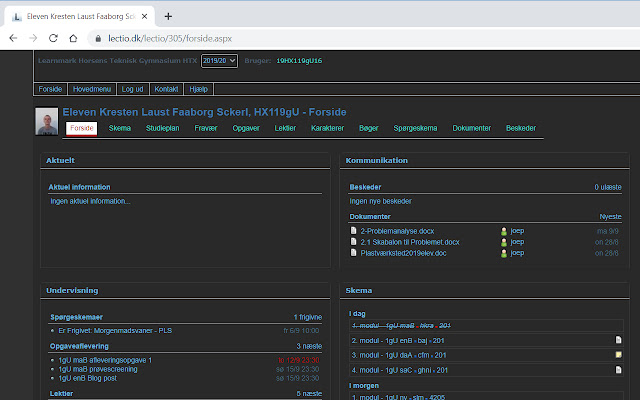Open the Kontakt menu item

pyautogui.click(x=166, y=89)
